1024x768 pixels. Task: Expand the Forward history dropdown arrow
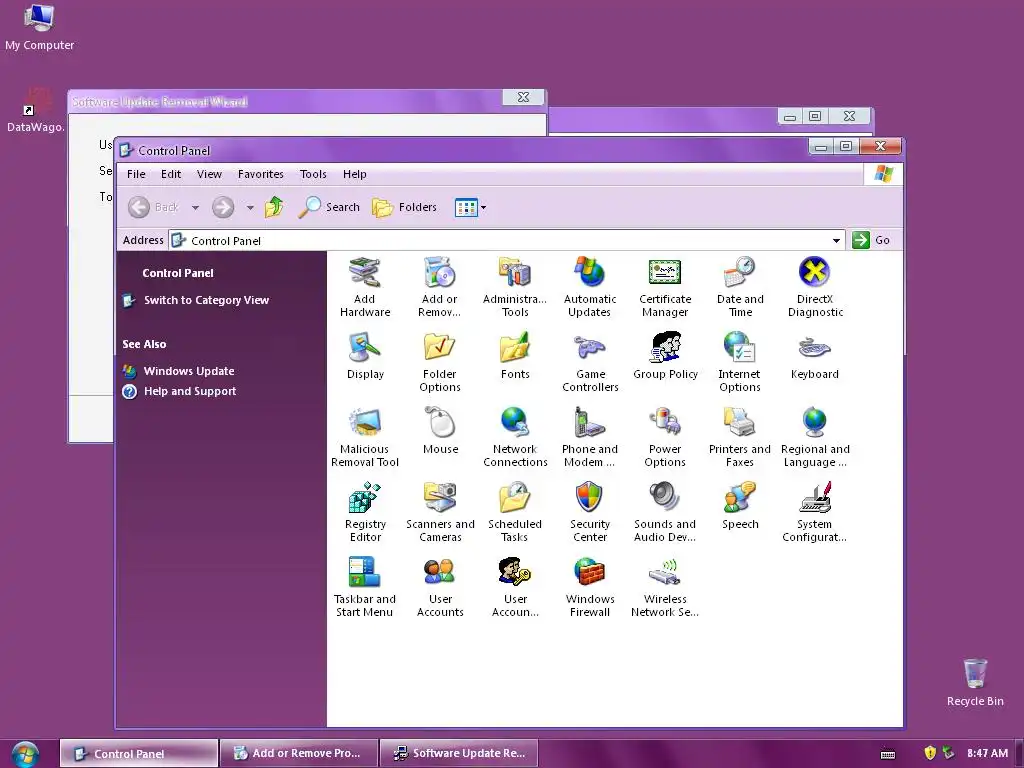pyautogui.click(x=250, y=208)
